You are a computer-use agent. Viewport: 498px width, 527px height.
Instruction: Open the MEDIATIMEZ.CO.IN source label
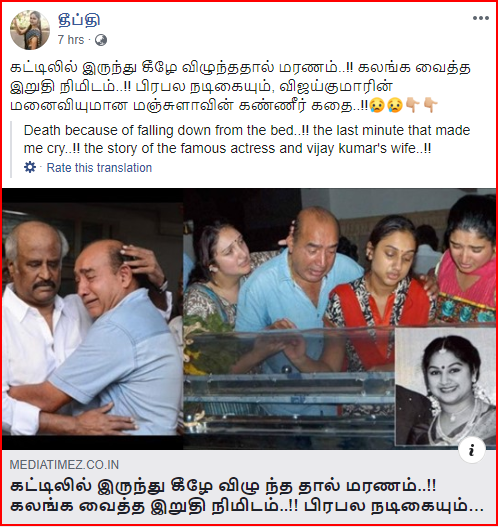coord(64,465)
